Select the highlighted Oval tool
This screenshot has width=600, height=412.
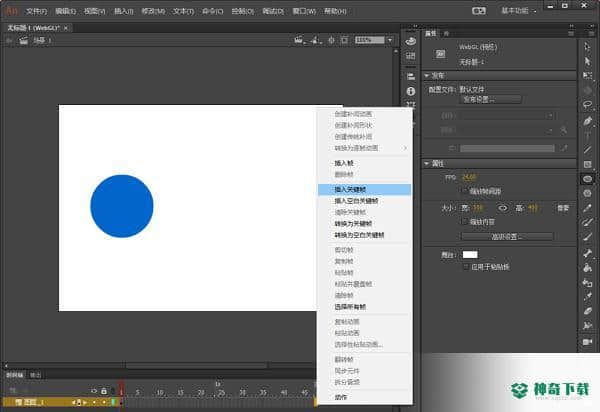pyautogui.click(x=587, y=179)
